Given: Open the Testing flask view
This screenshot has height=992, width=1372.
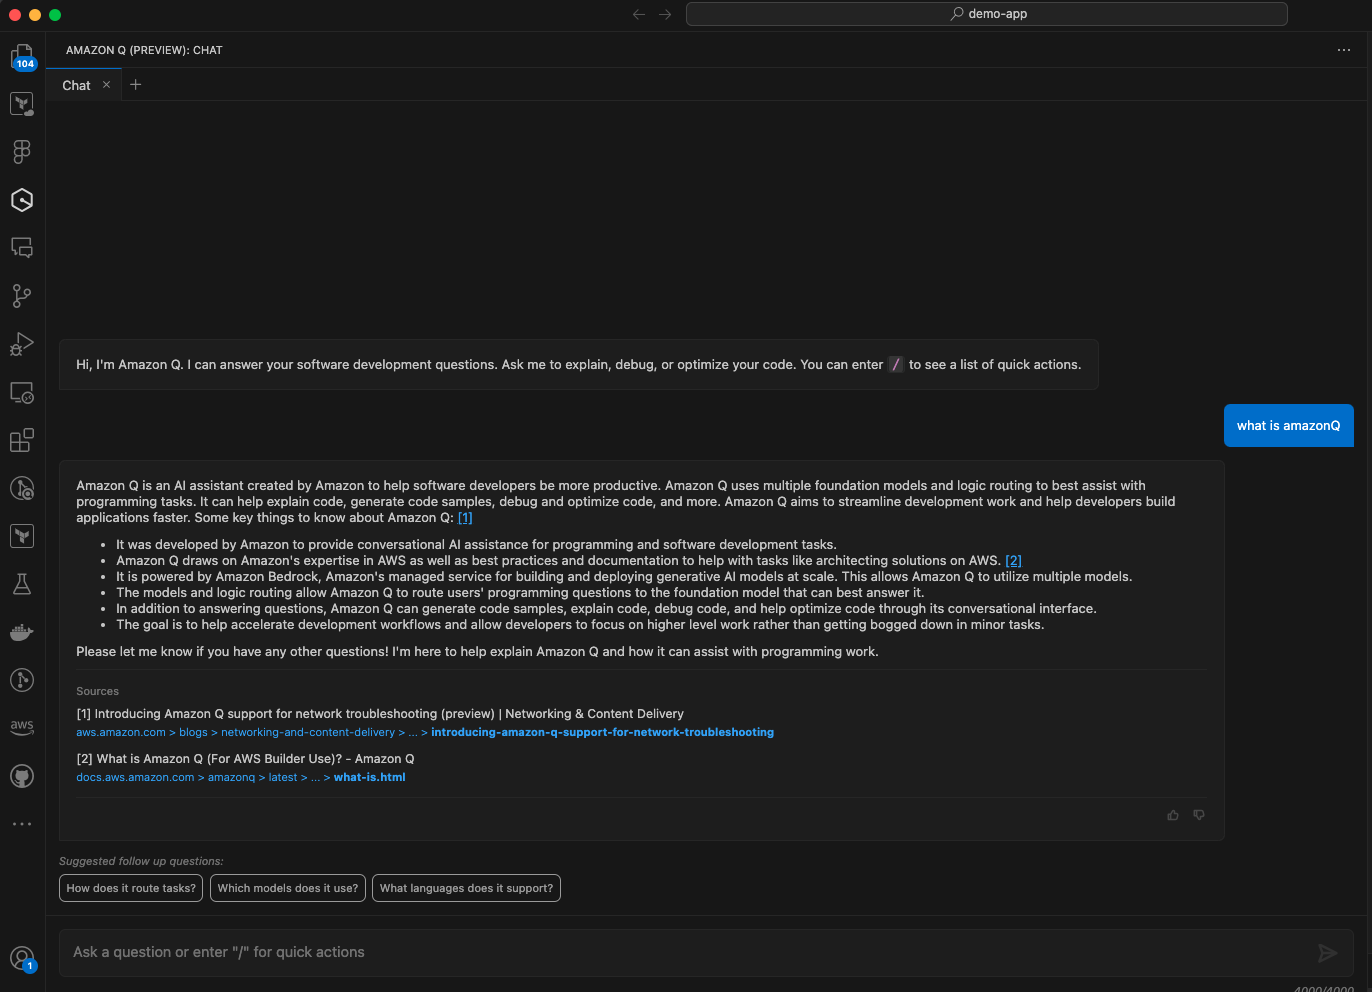Looking at the screenshot, I should (x=22, y=584).
